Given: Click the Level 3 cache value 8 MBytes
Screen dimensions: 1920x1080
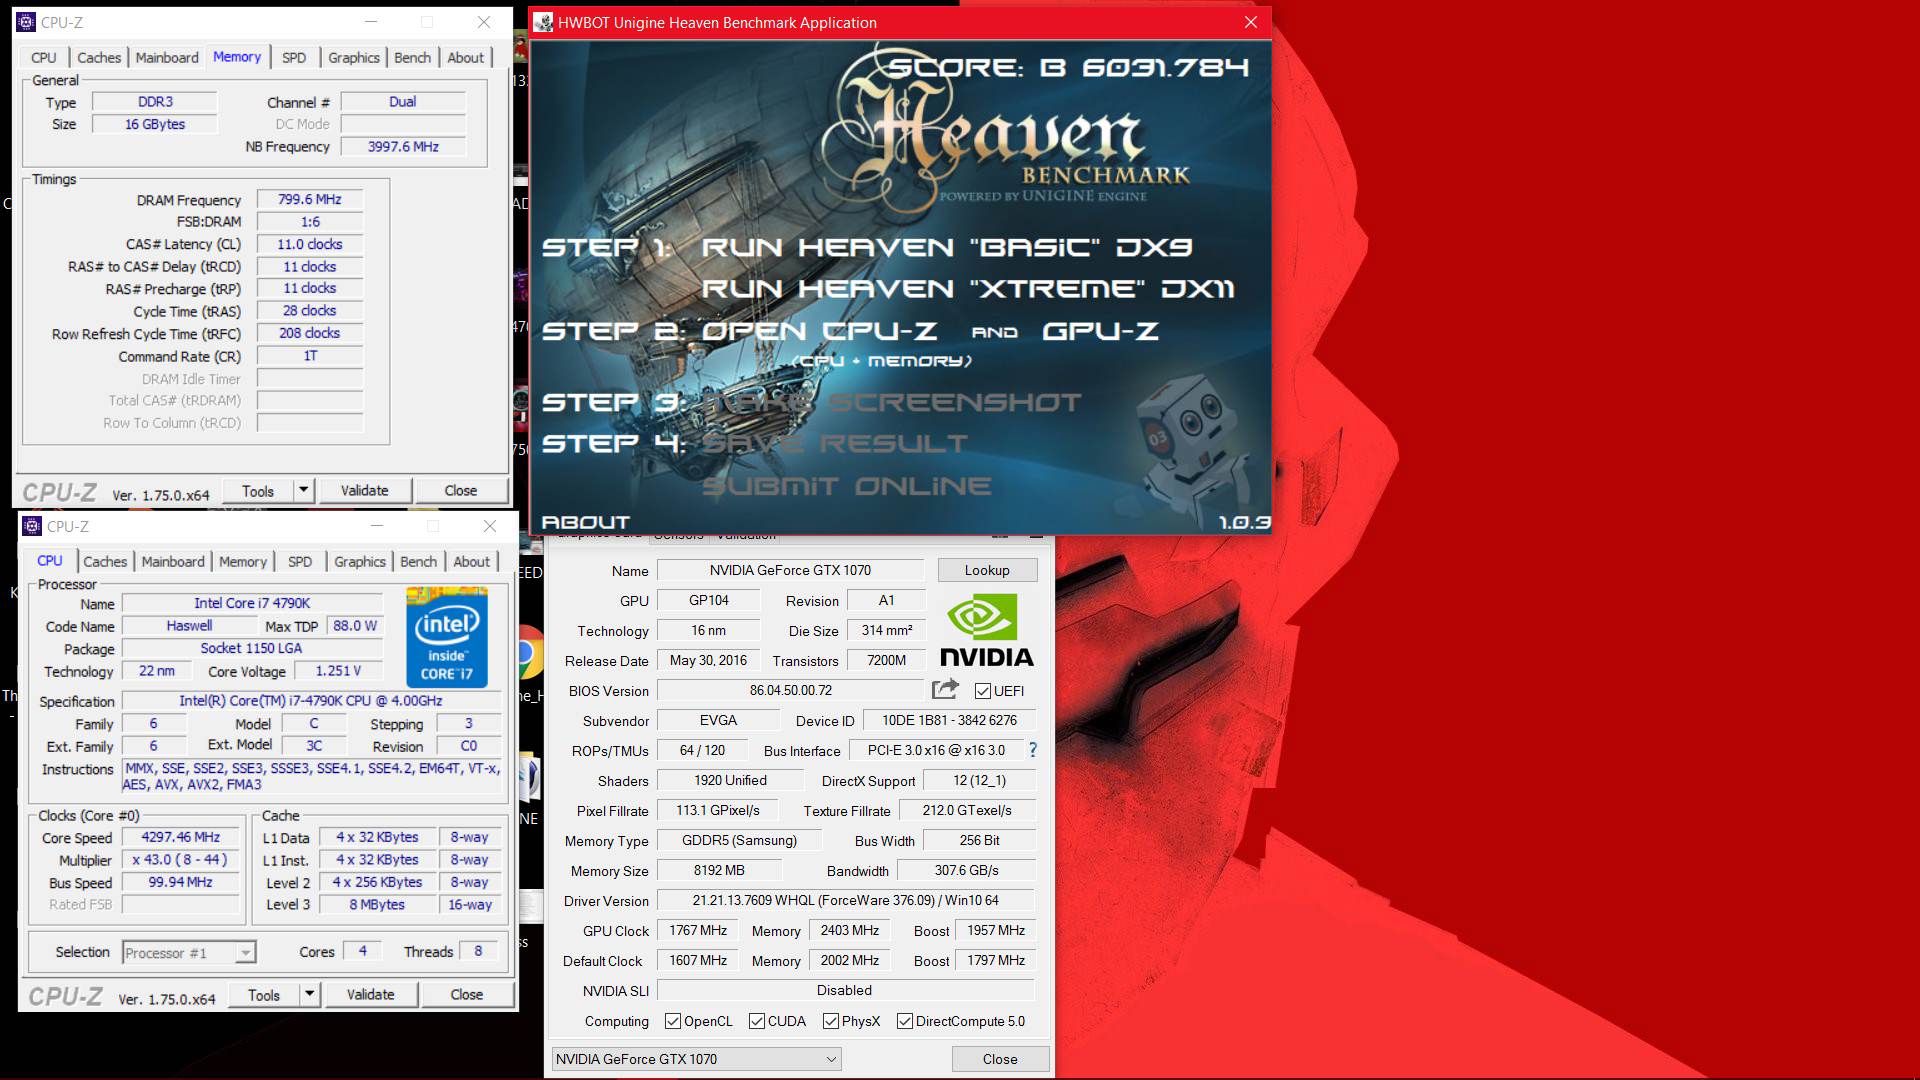Looking at the screenshot, I should click(x=377, y=904).
